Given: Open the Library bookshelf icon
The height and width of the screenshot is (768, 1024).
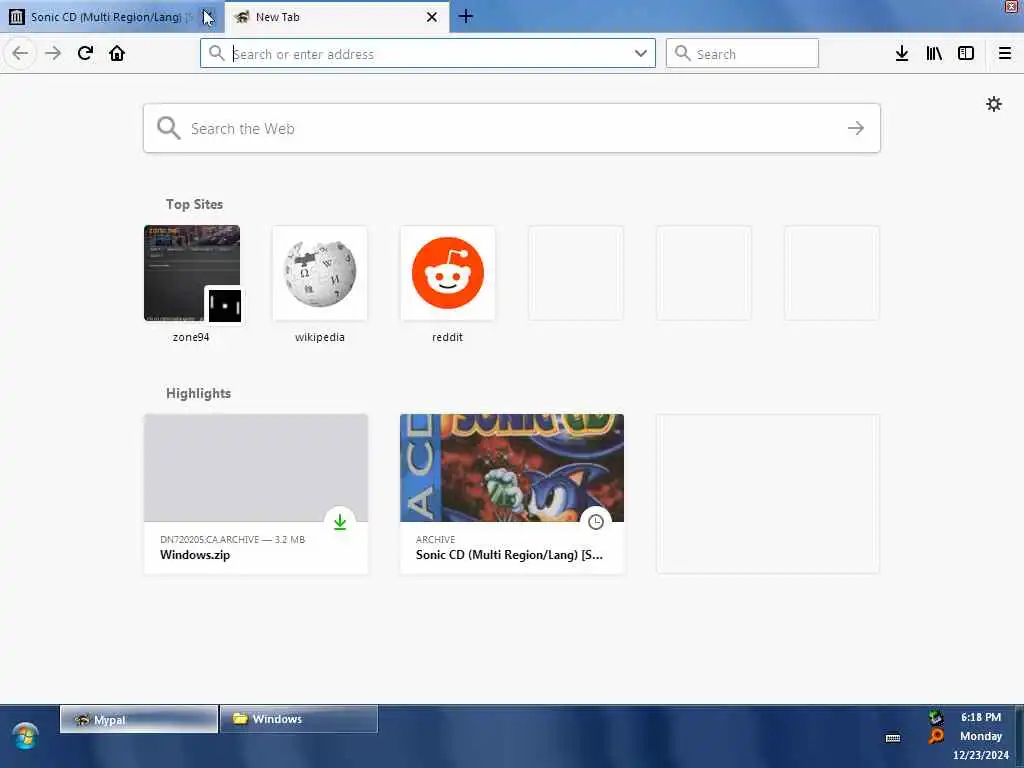Looking at the screenshot, I should pos(934,54).
